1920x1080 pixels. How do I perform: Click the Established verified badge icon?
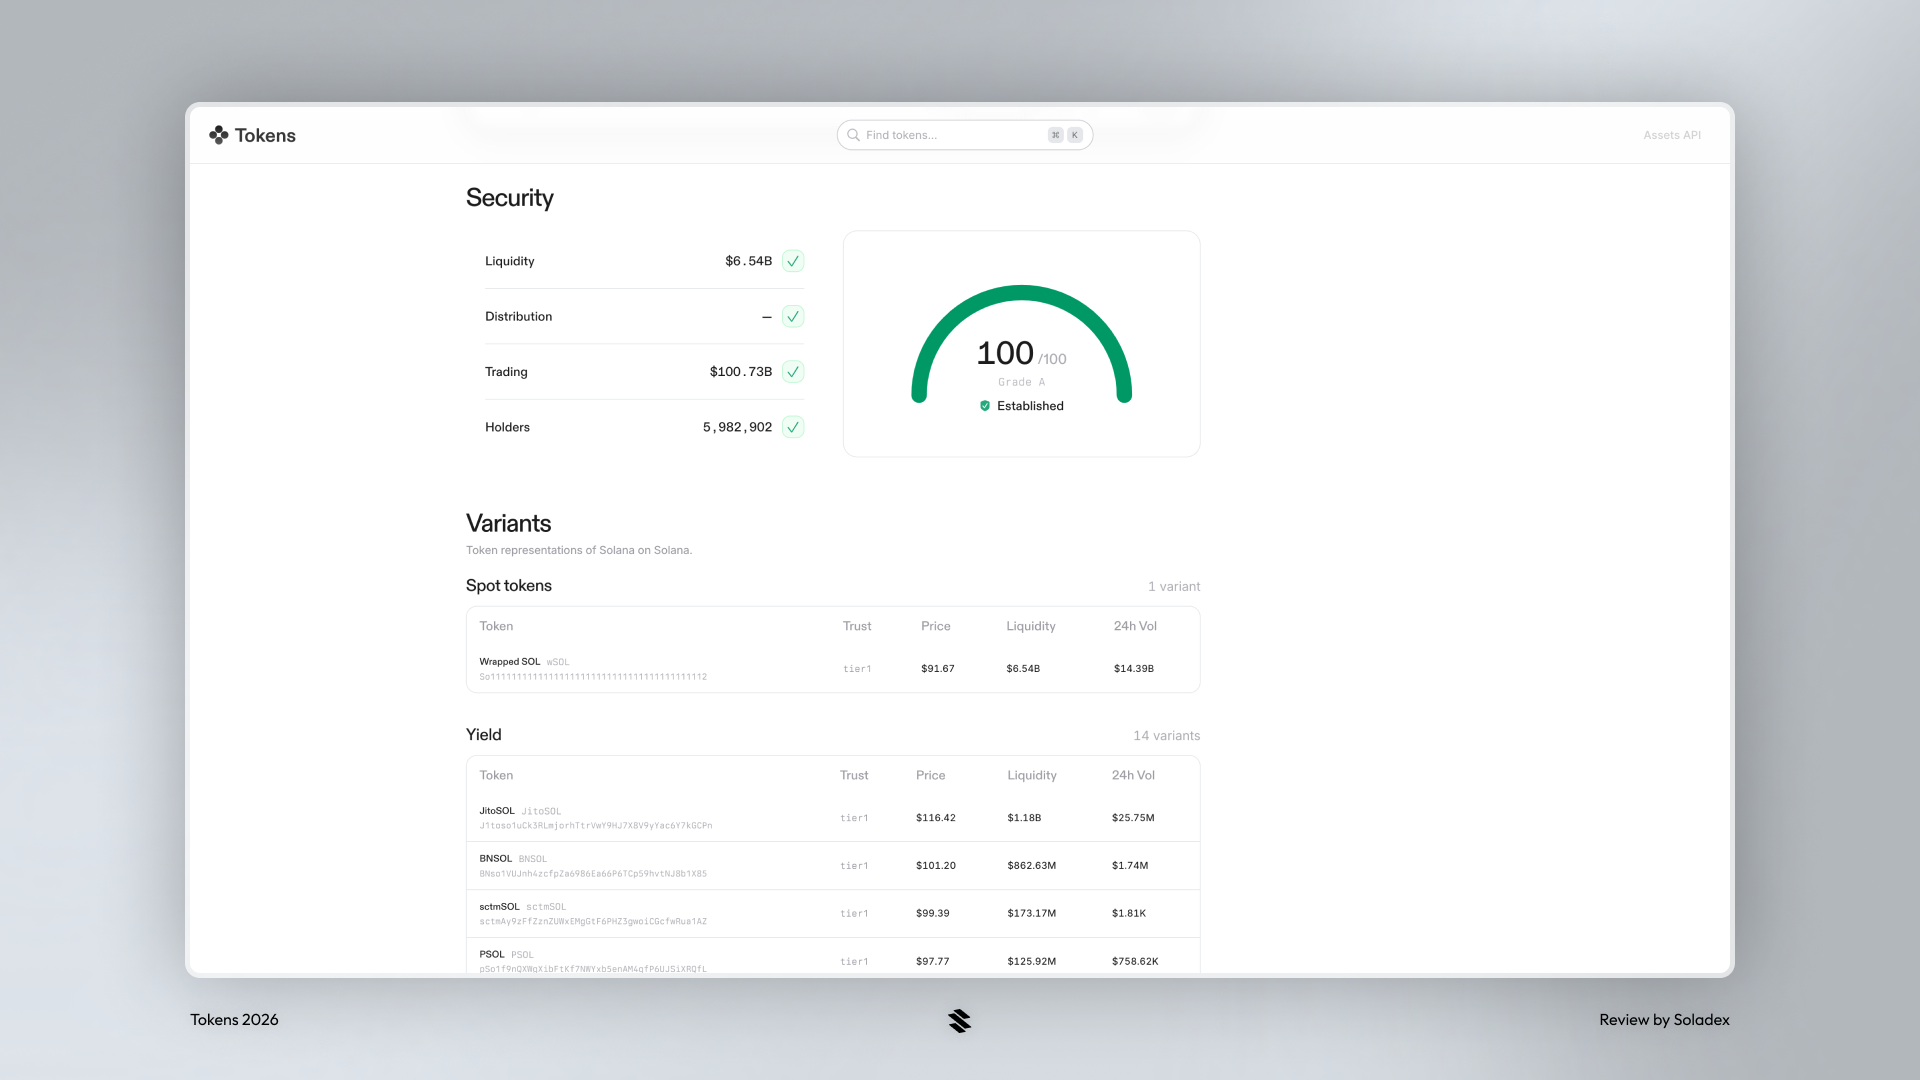985,406
